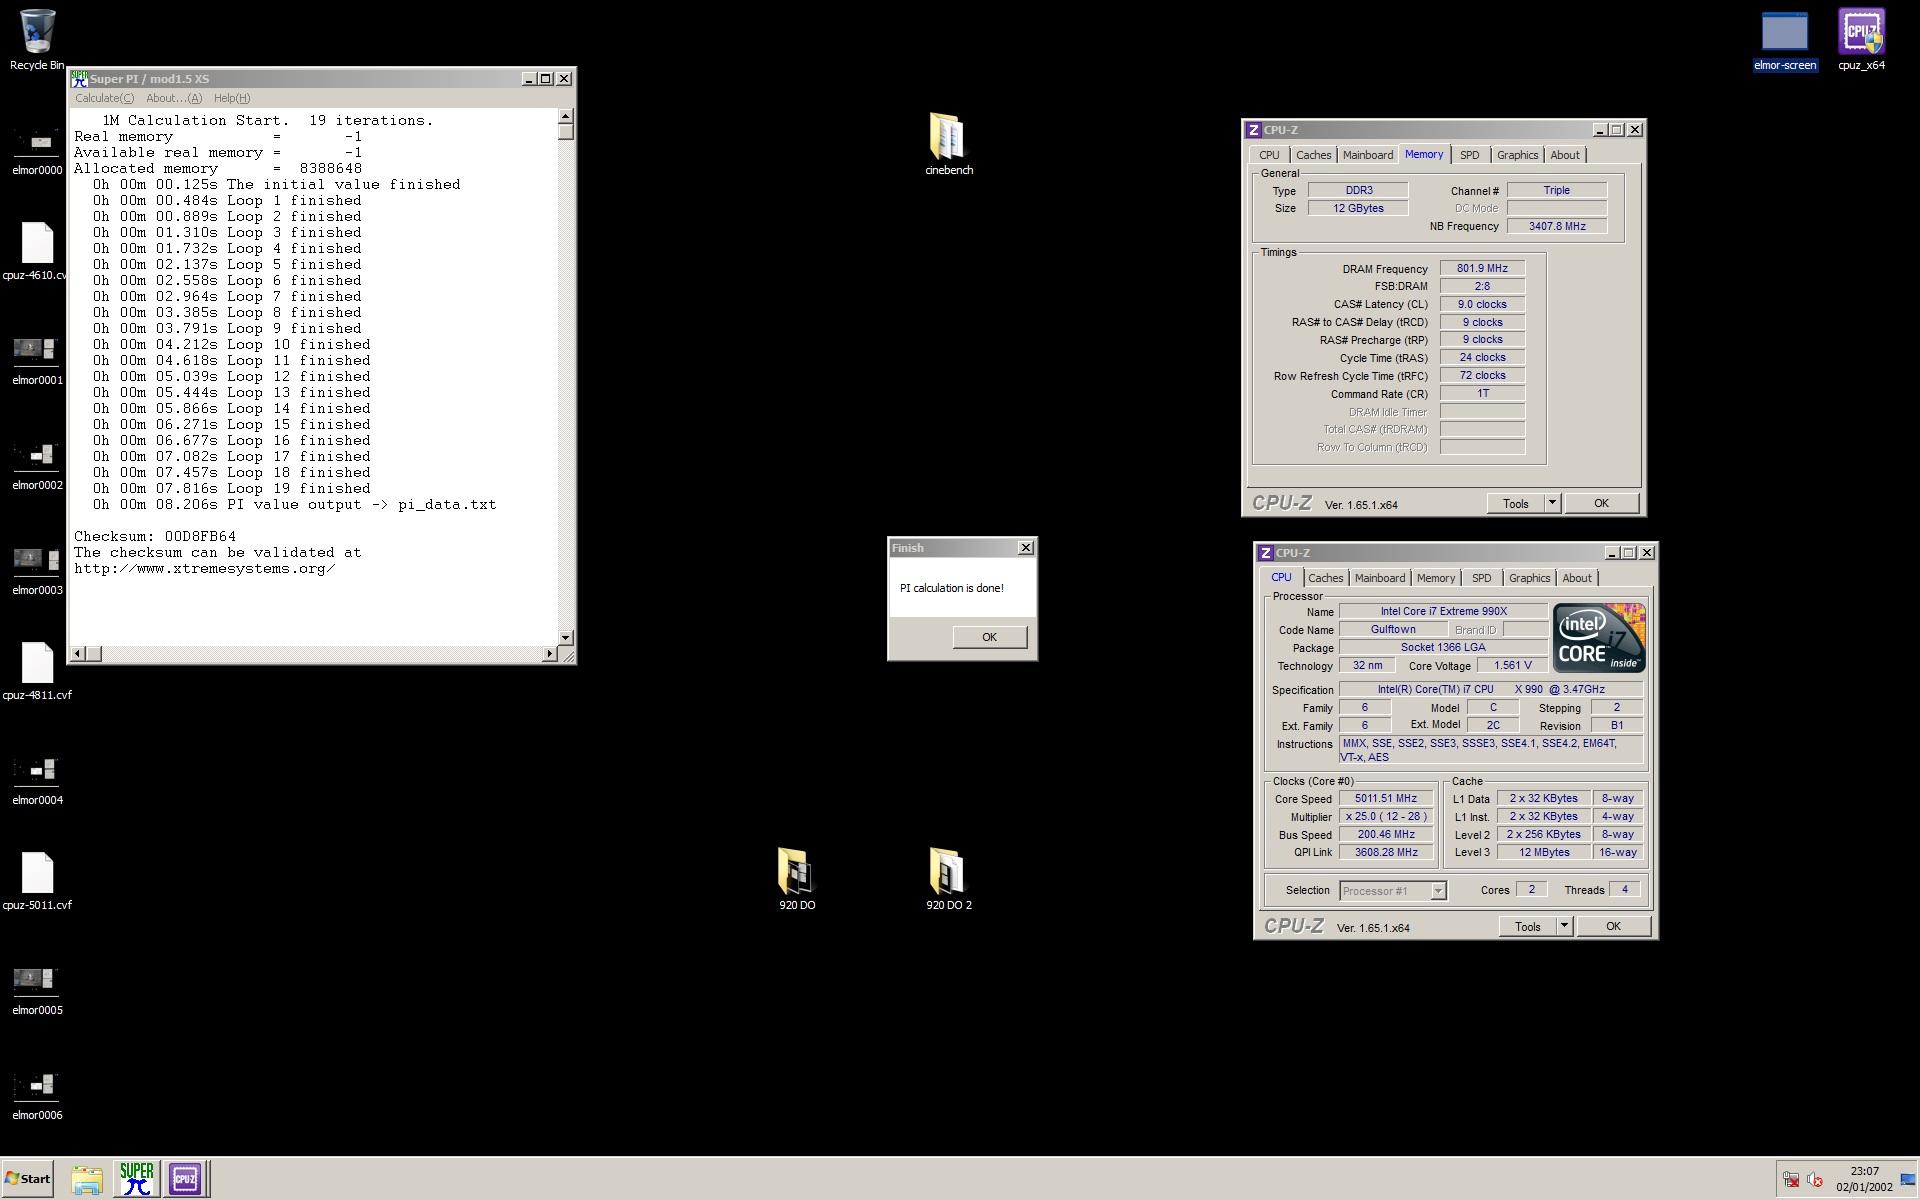Switch to Caches tab in Memory CPU-Z window
This screenshot has width=1920, height=1200.
point(1313,155)
